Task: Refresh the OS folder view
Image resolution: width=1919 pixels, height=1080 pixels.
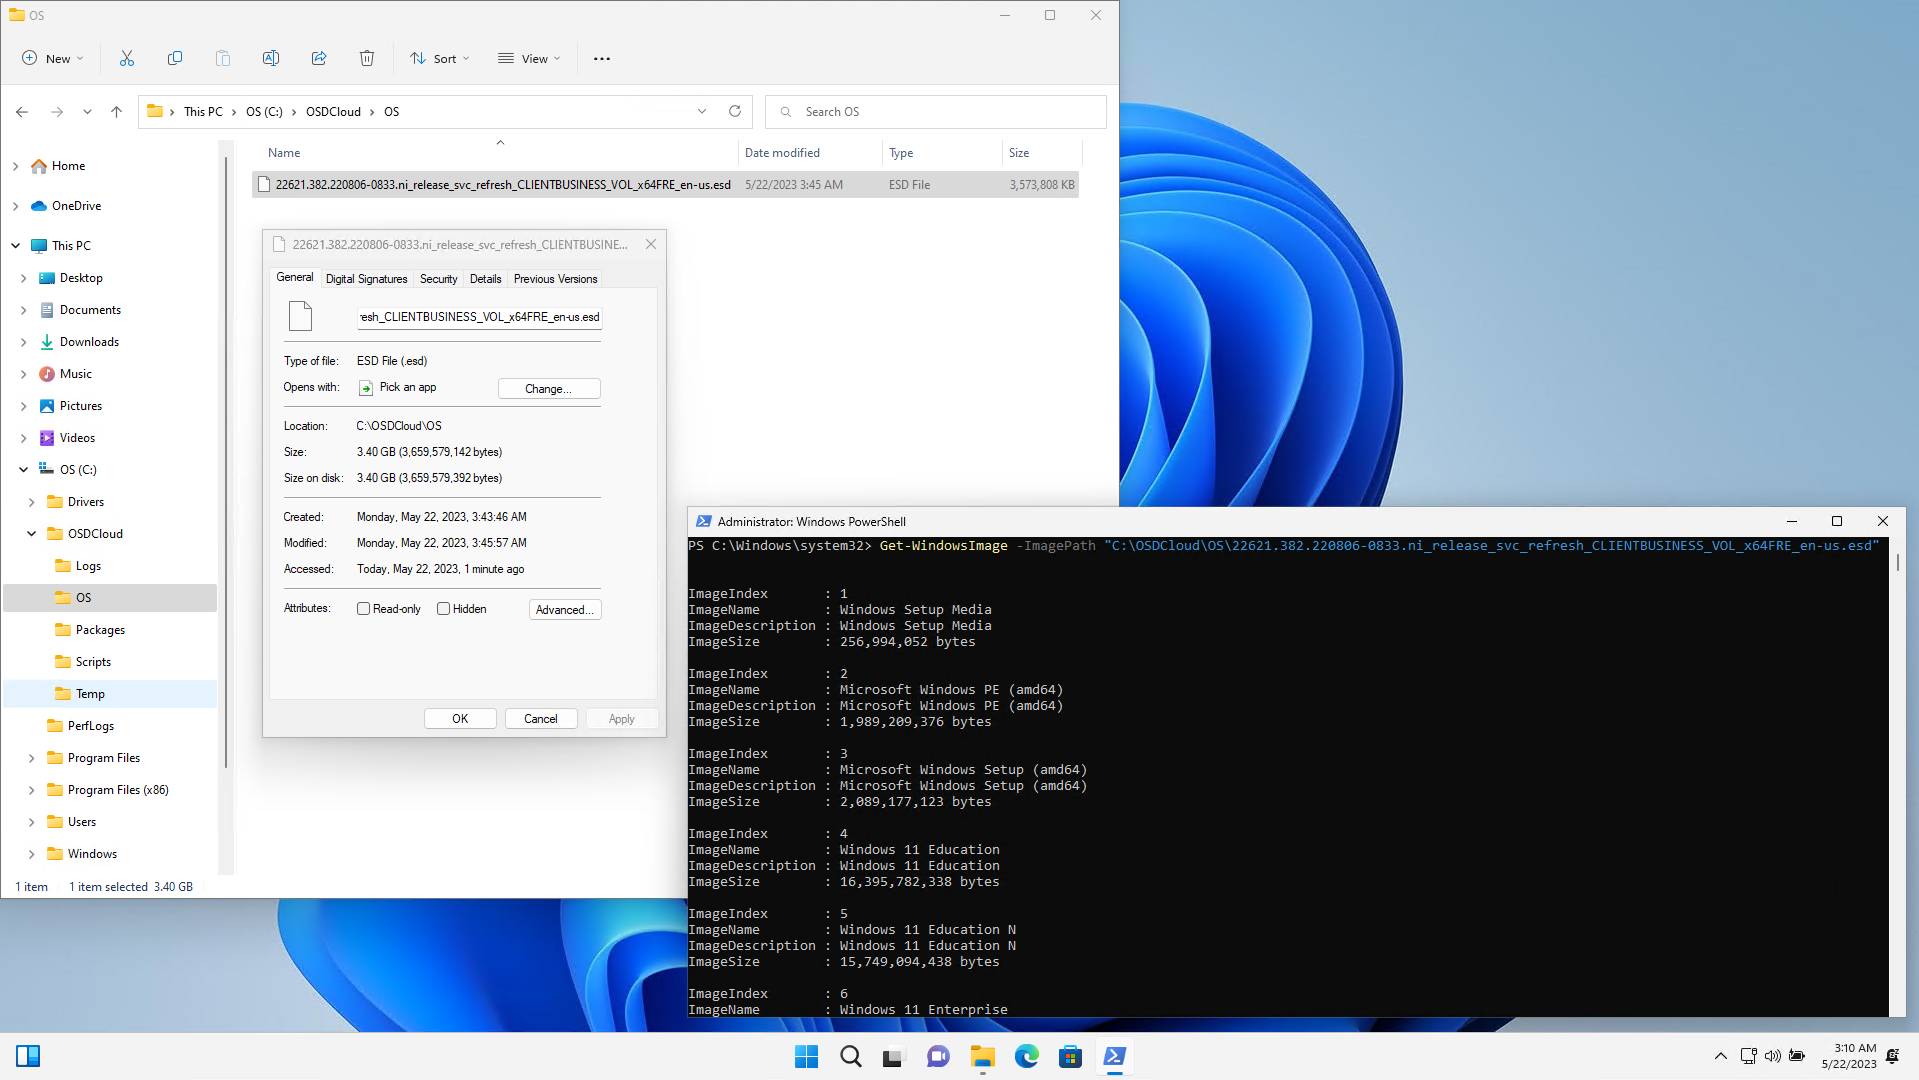Action: coord(735,111)
